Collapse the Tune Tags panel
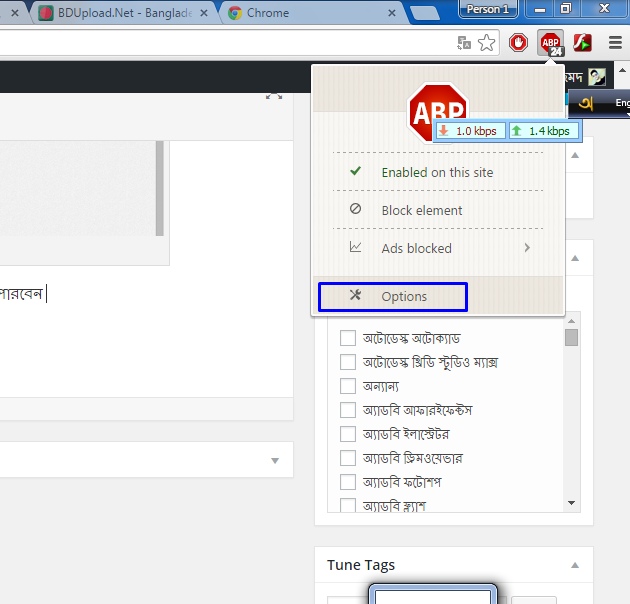 coord(575,565)
